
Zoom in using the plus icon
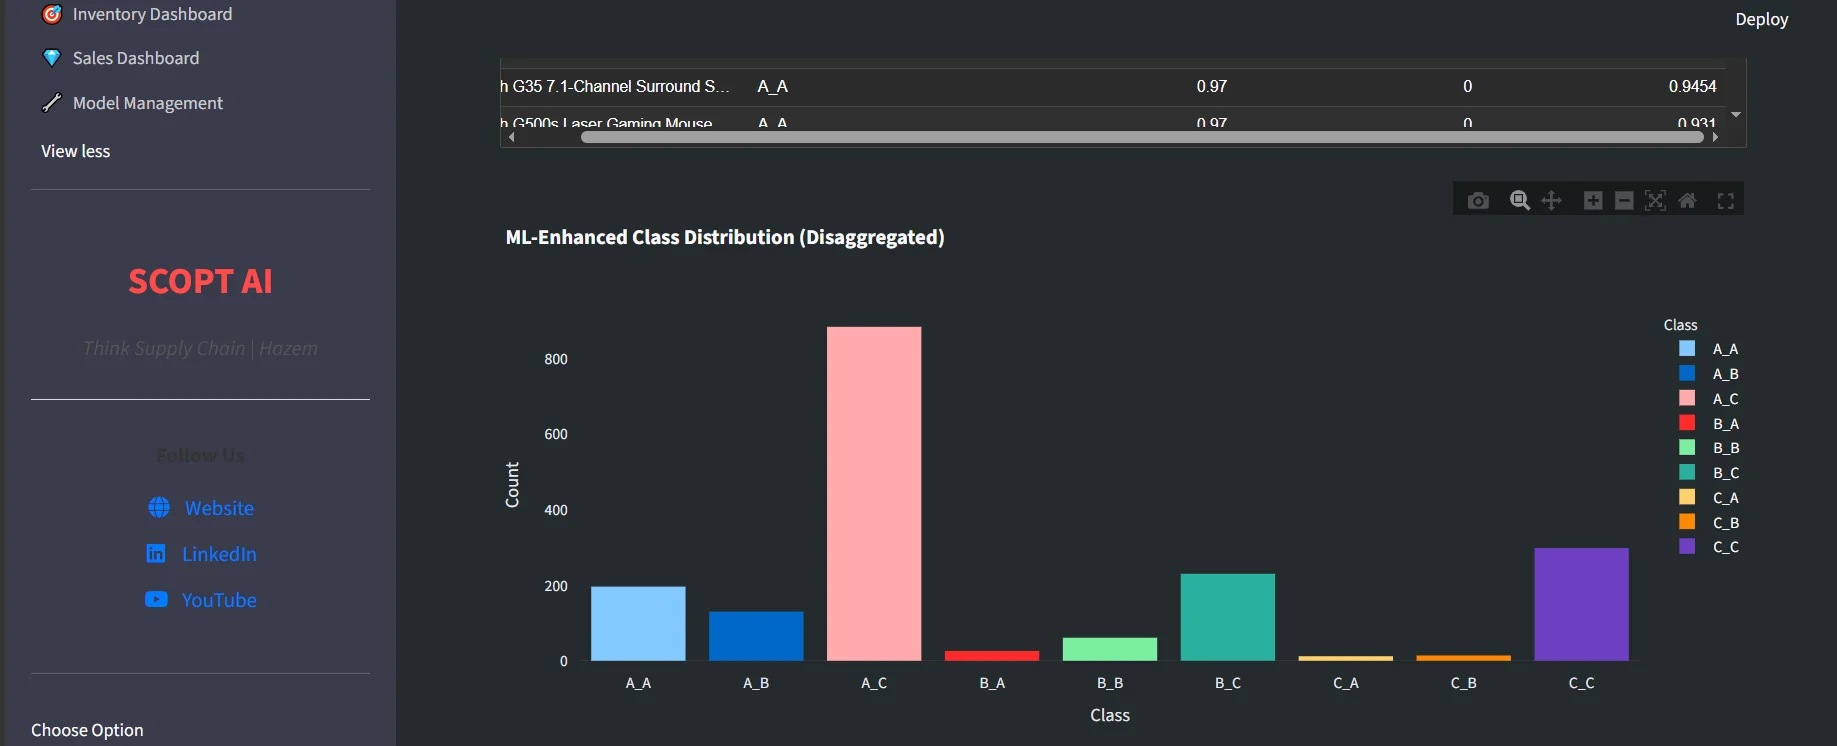1593,201
